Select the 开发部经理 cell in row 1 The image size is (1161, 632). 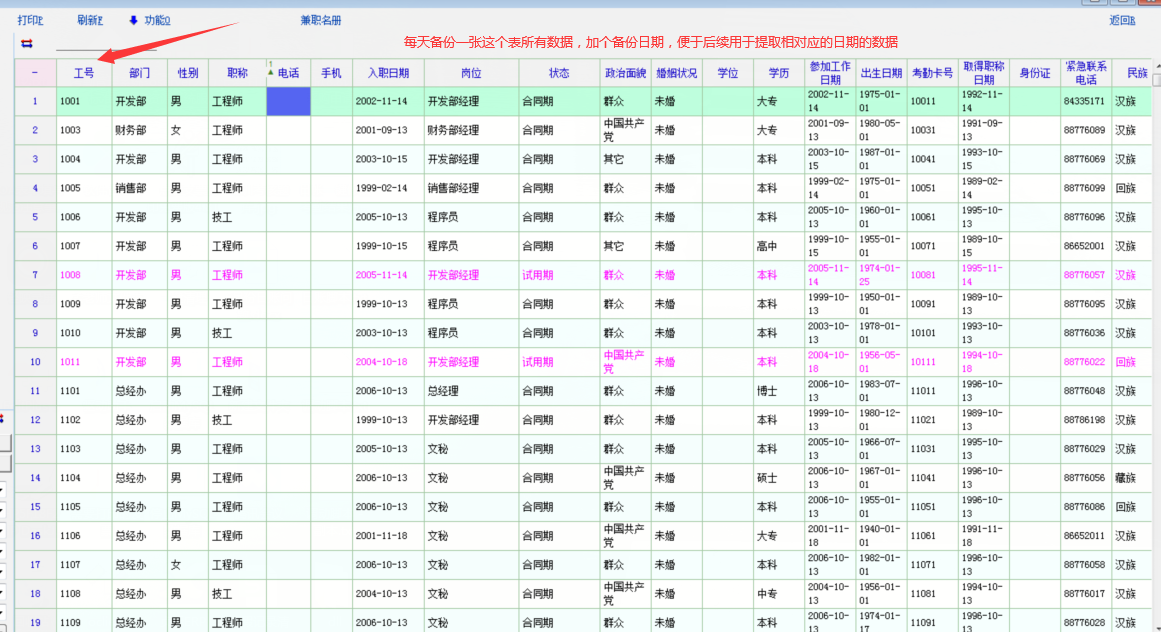pos(471,101)
